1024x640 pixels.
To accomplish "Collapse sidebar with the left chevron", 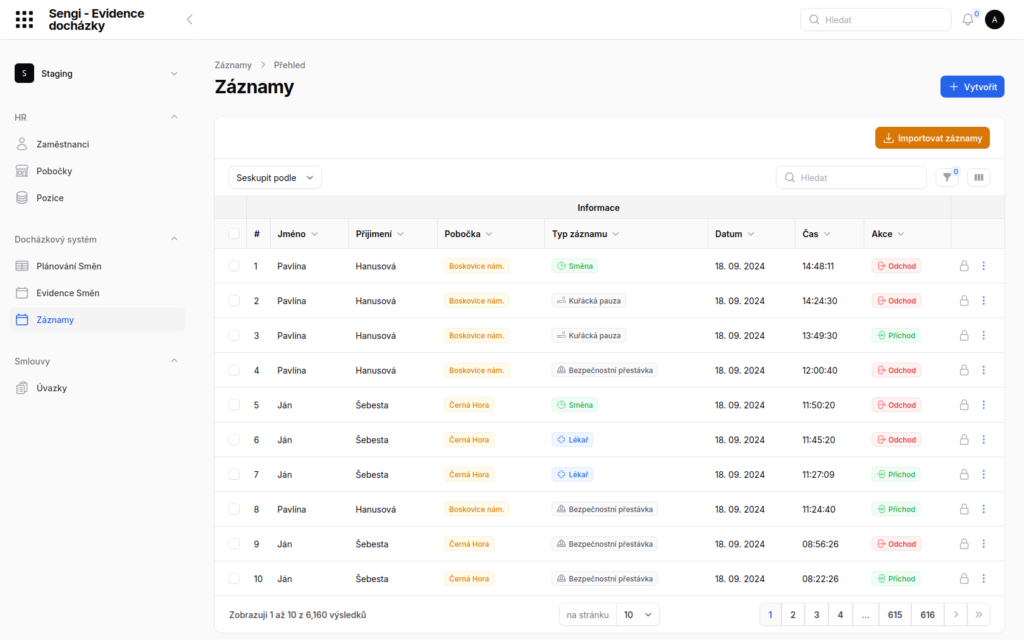I will [x=190, y=20].
